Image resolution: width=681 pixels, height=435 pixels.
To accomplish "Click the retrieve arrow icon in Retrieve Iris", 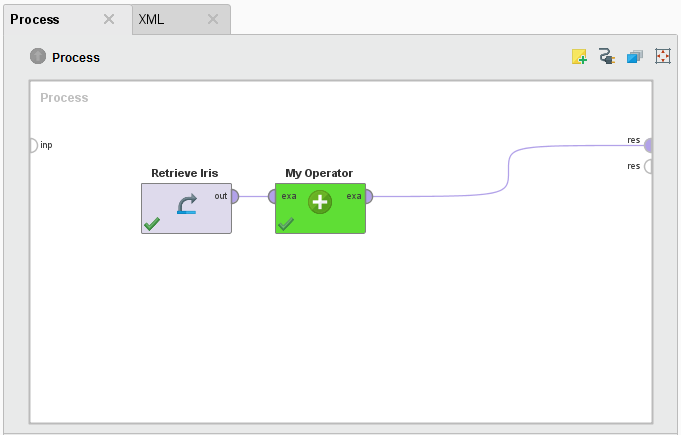I will pyautogui.click(x=187, y=205).
